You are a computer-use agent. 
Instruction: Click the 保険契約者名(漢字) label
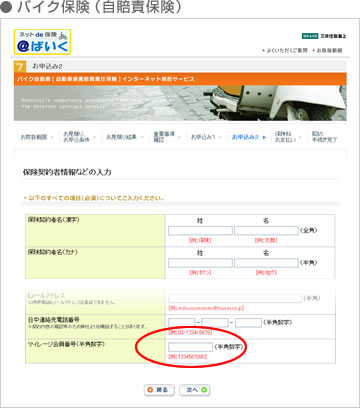[54, 220]
